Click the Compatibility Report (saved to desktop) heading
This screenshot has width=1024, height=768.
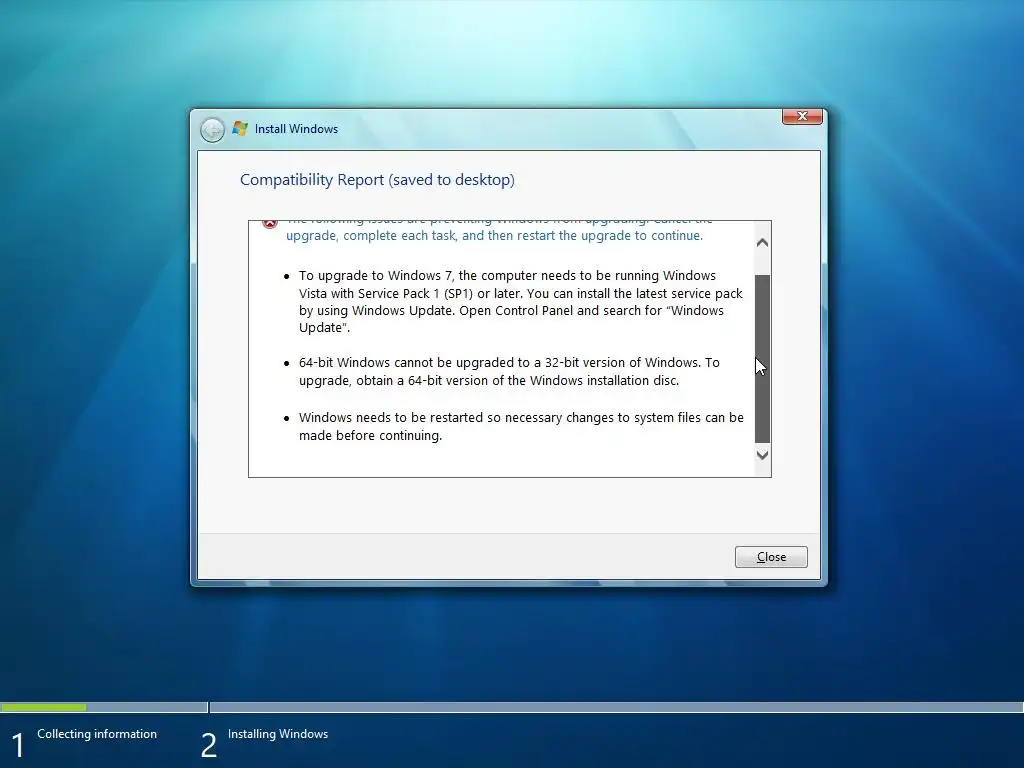pos(377,180)
